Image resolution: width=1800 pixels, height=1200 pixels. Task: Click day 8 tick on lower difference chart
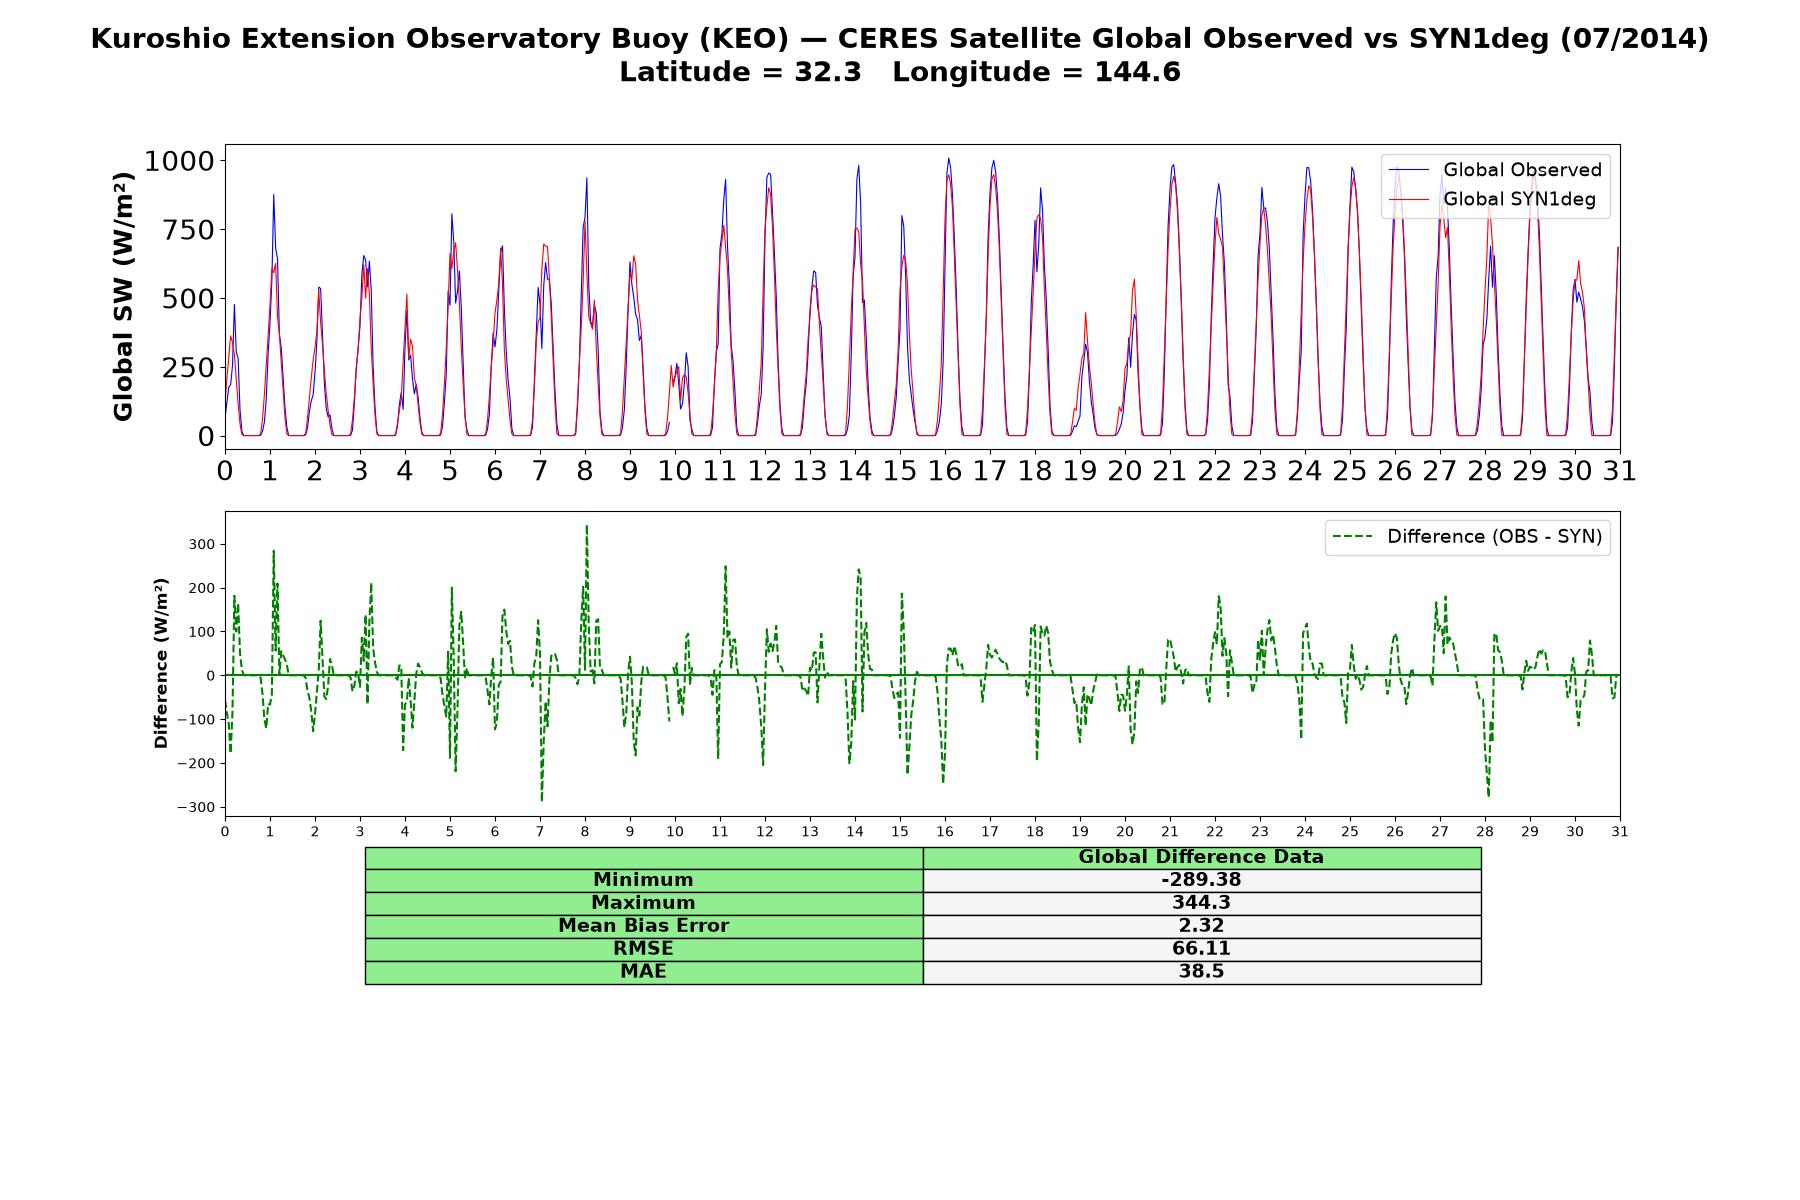point(585,832)
